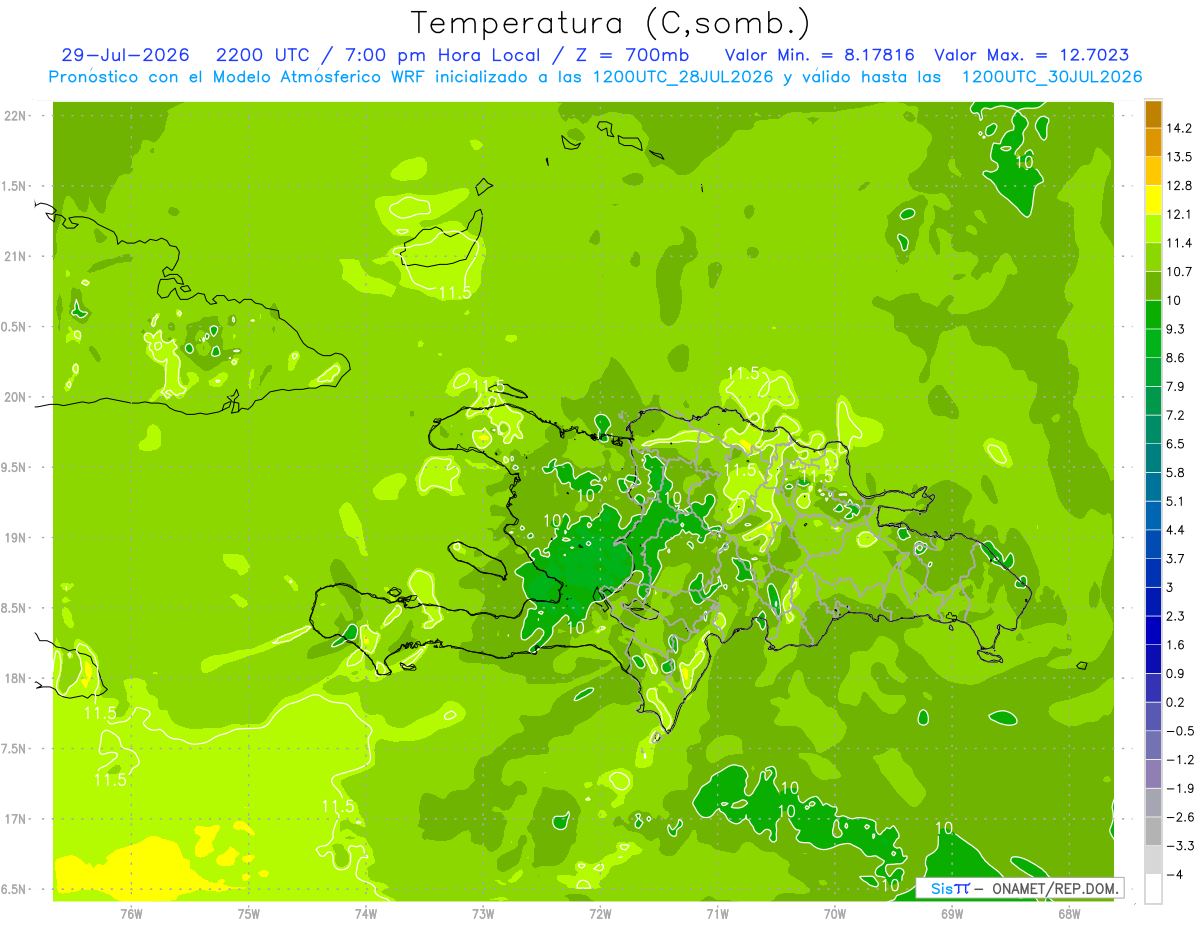Click the 'Valor Min. = 8.17816' value
Screen dimensions: 1200x927
point(820,55)
